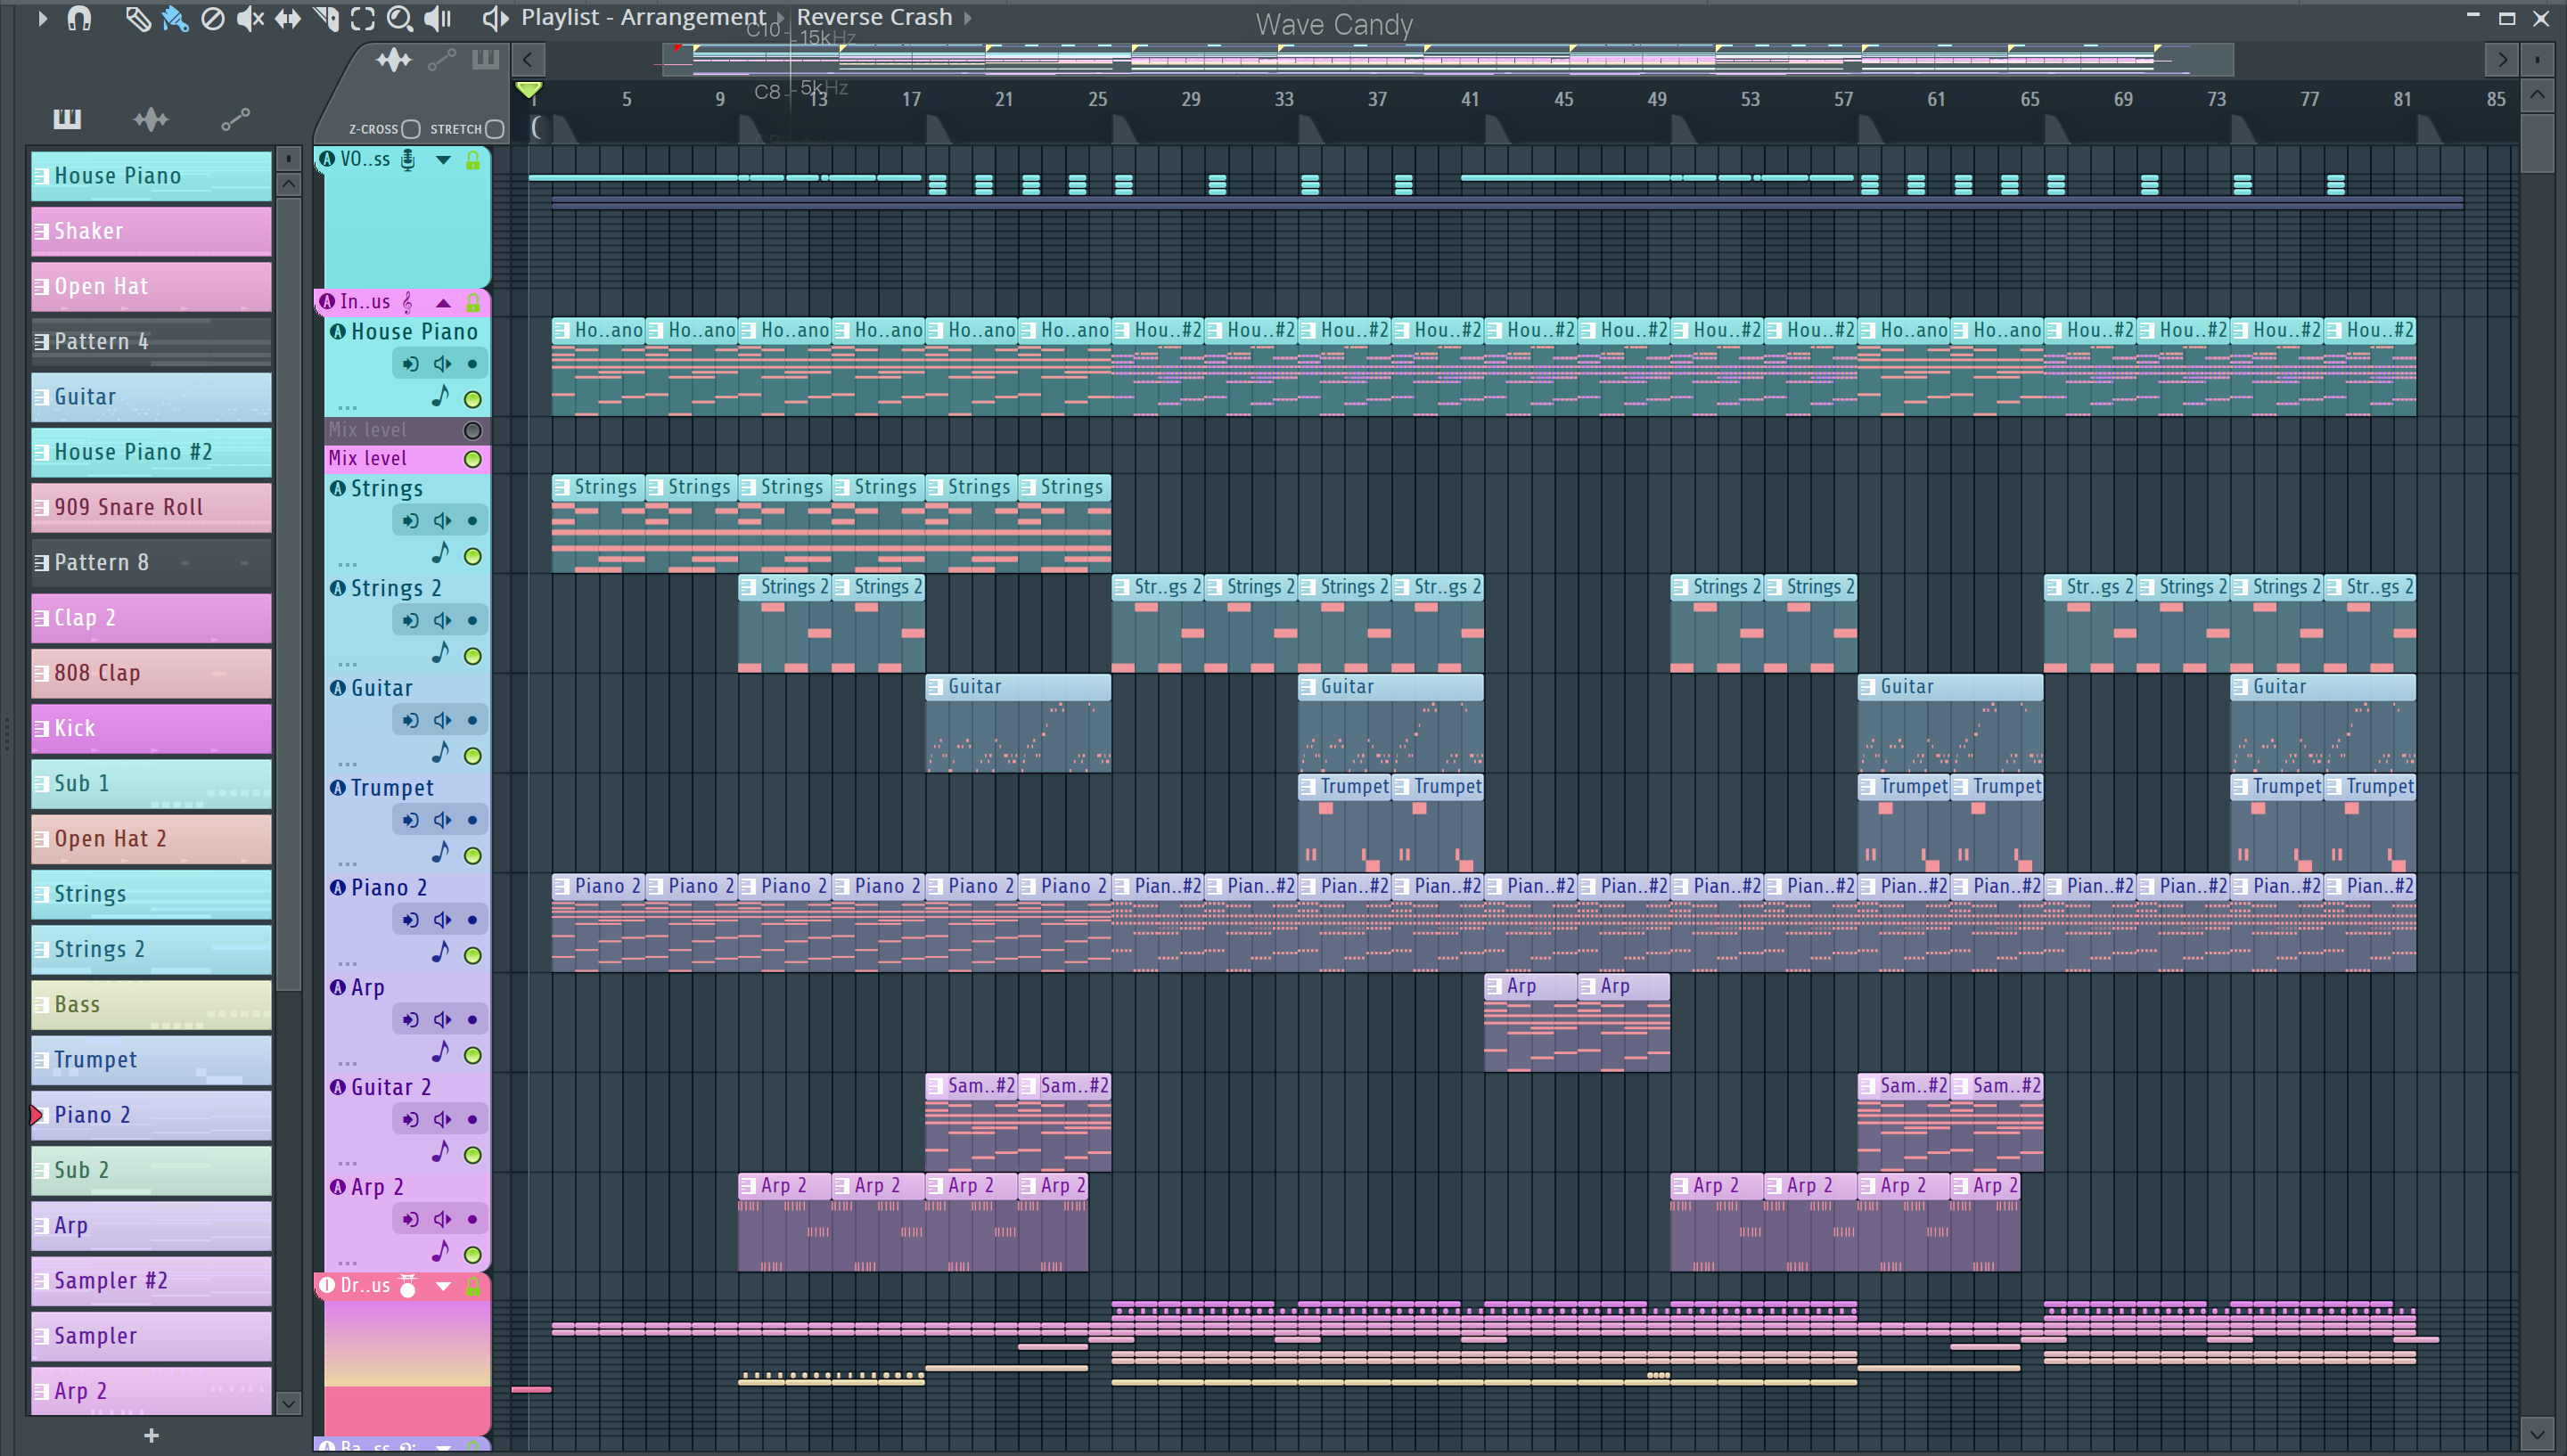
Task: Switch clip focus to audio clips
Action: point(394,60)
